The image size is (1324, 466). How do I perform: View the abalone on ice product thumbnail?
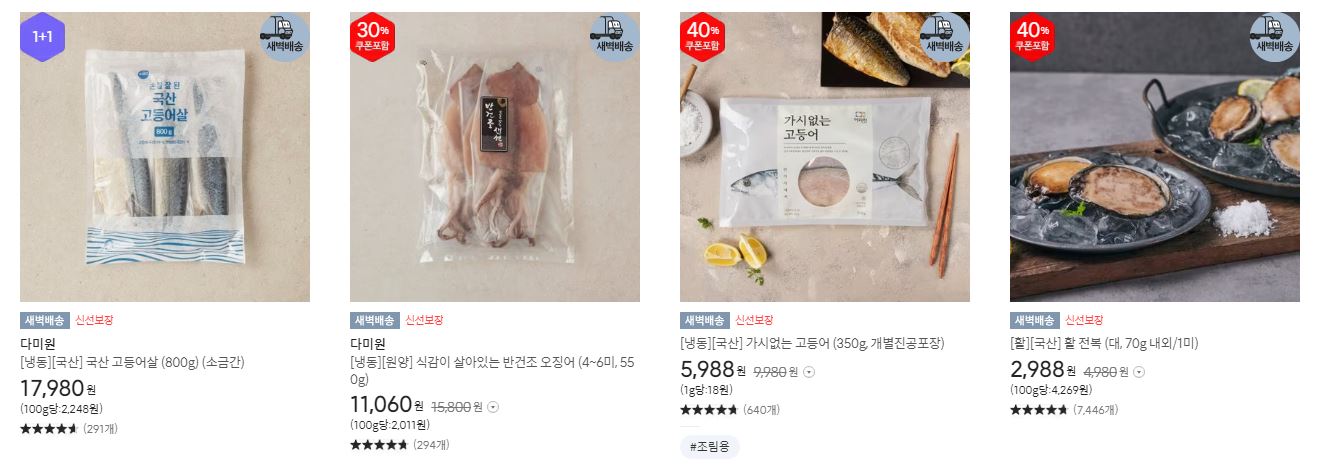(1155, 157)
